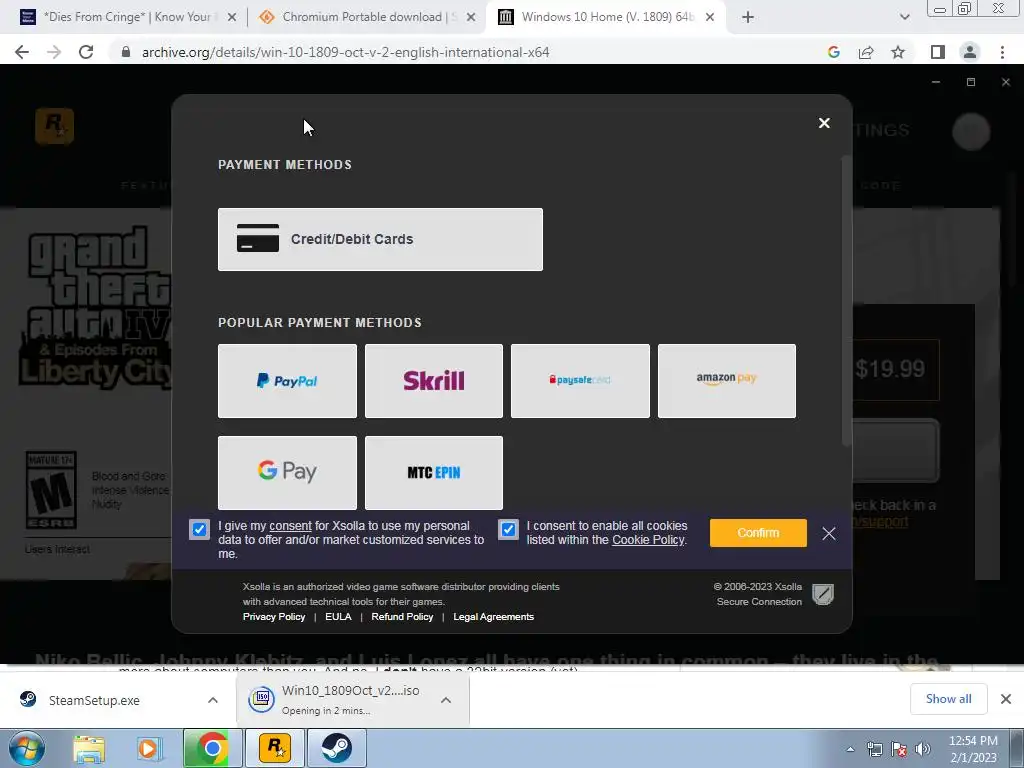Viewport: 1024px width, 768px height.
Task: View site information via lock icon
Action: point(126,52)
